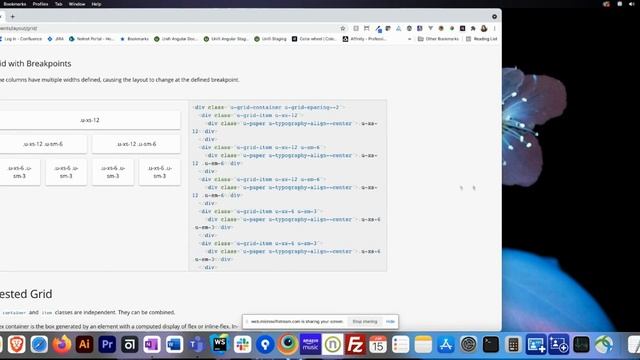Click Stop sharing in the screen-share banner

[364, 322]
